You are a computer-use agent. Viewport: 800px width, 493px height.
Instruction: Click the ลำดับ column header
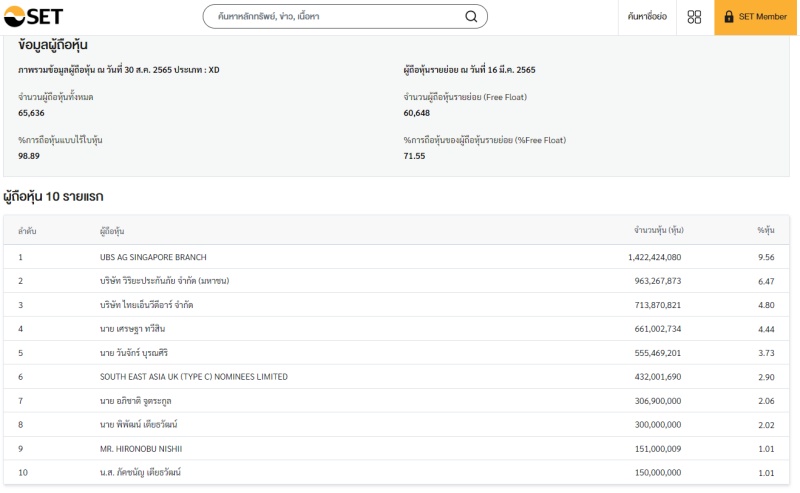[27, 231]
